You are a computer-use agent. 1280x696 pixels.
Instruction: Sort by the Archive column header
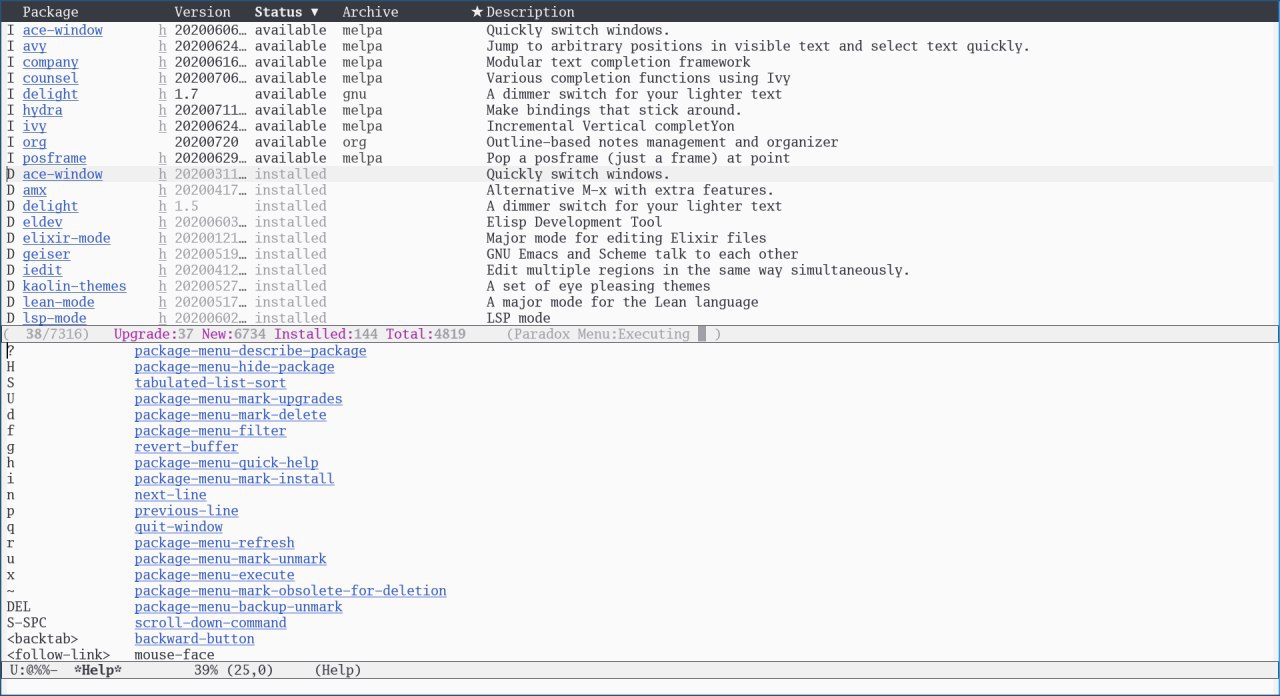(370, 12)
